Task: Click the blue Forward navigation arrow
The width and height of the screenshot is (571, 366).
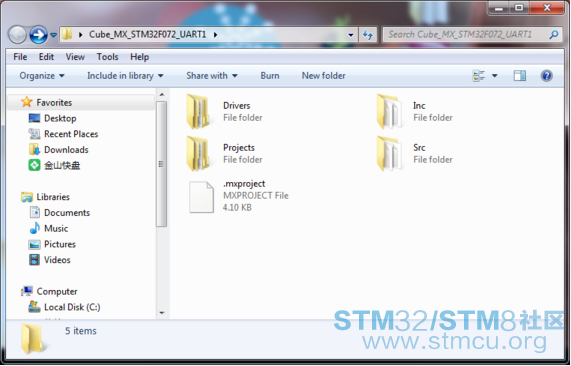Action: pyautogui.click(x=38, y=35)
